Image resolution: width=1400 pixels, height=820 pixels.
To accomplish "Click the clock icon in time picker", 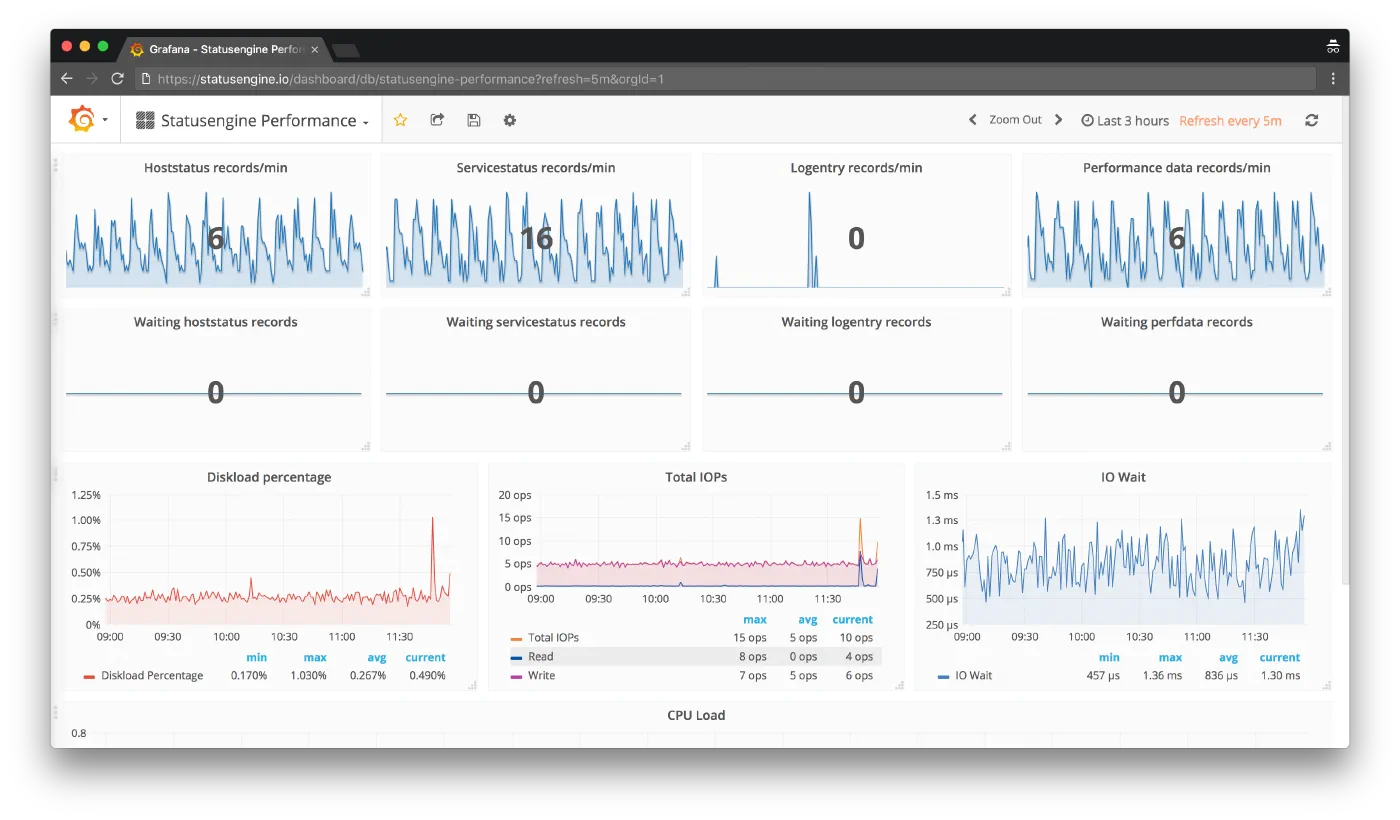I will click(1087, 120).
